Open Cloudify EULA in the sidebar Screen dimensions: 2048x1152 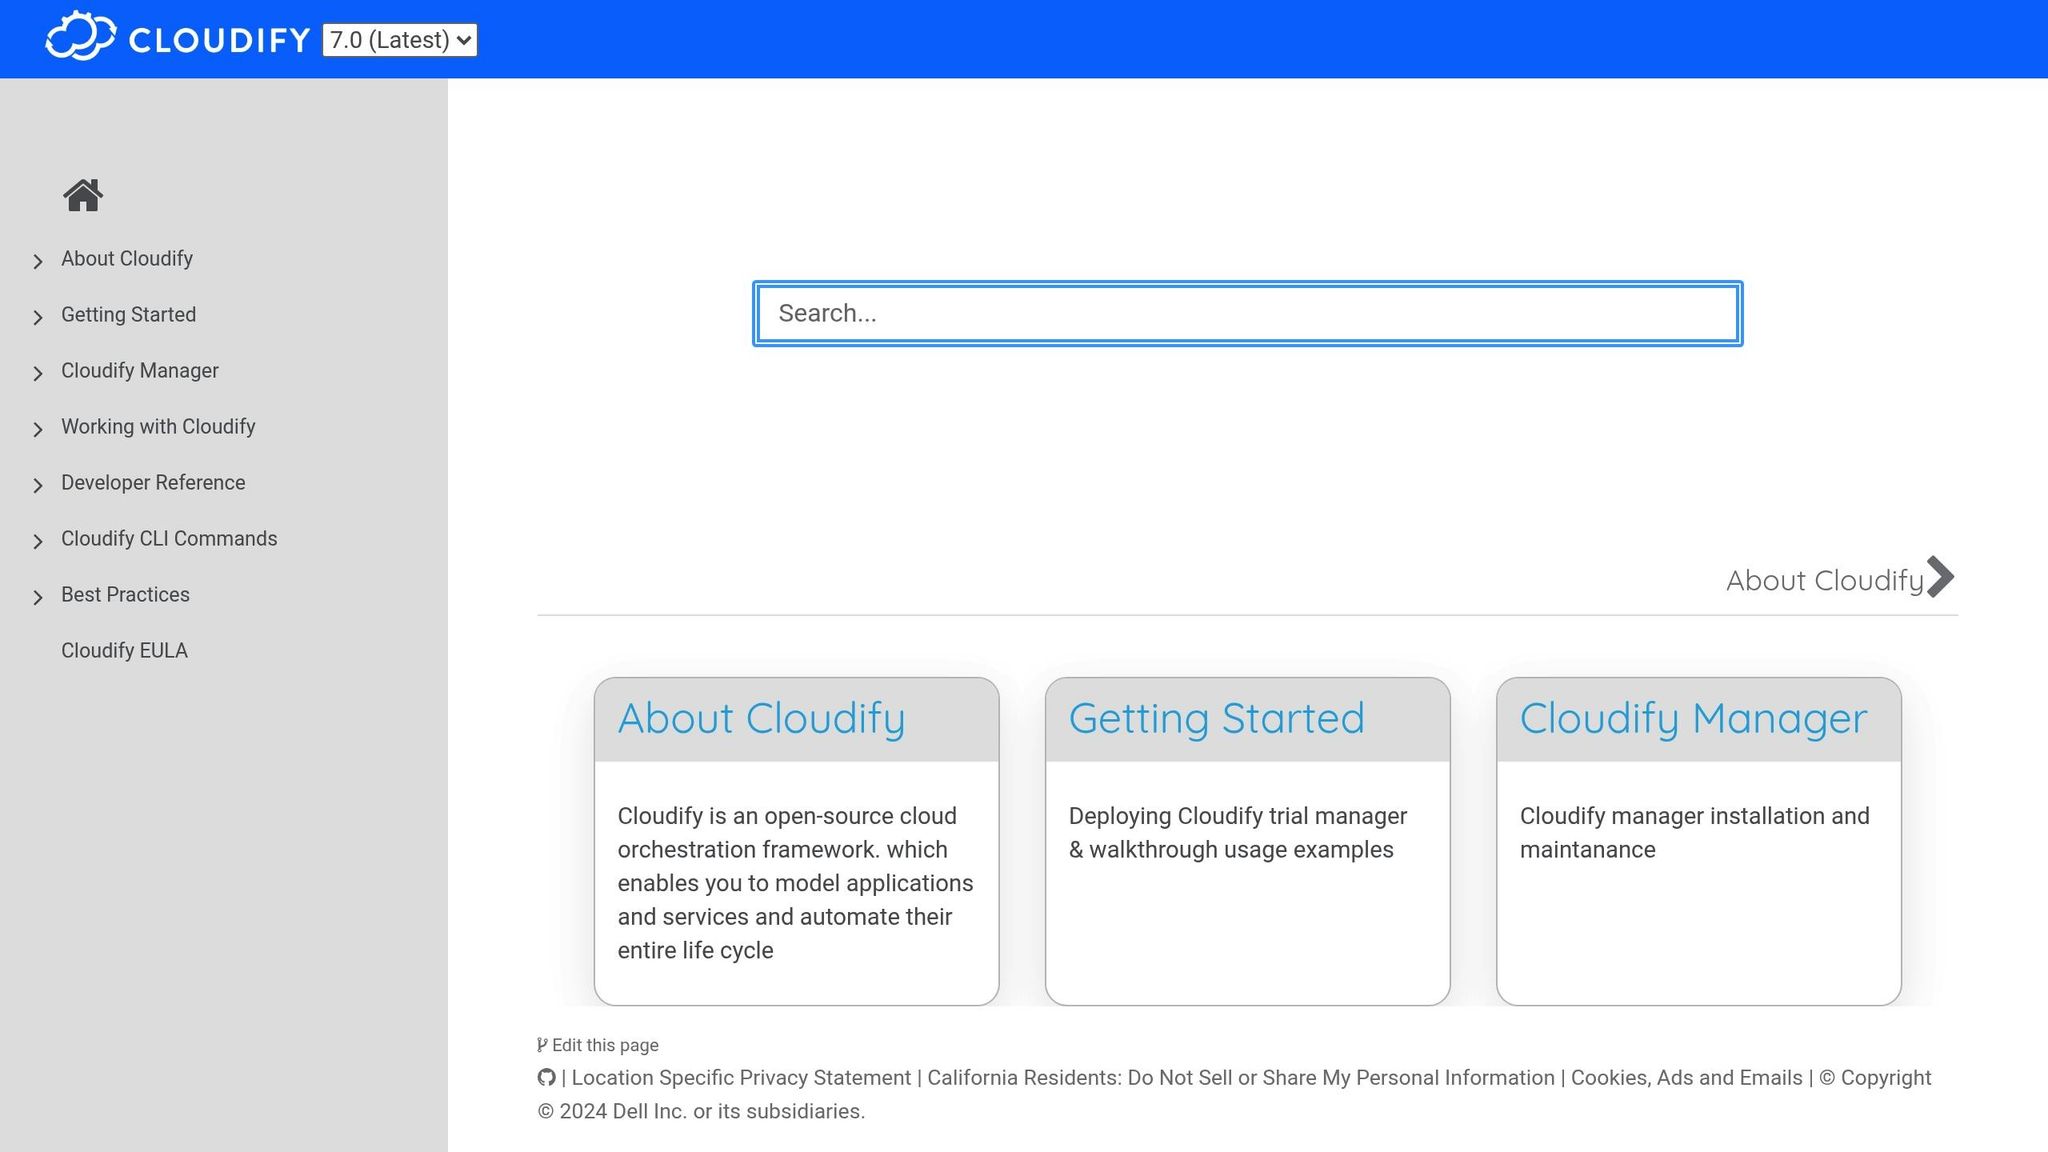pos(124,651)
